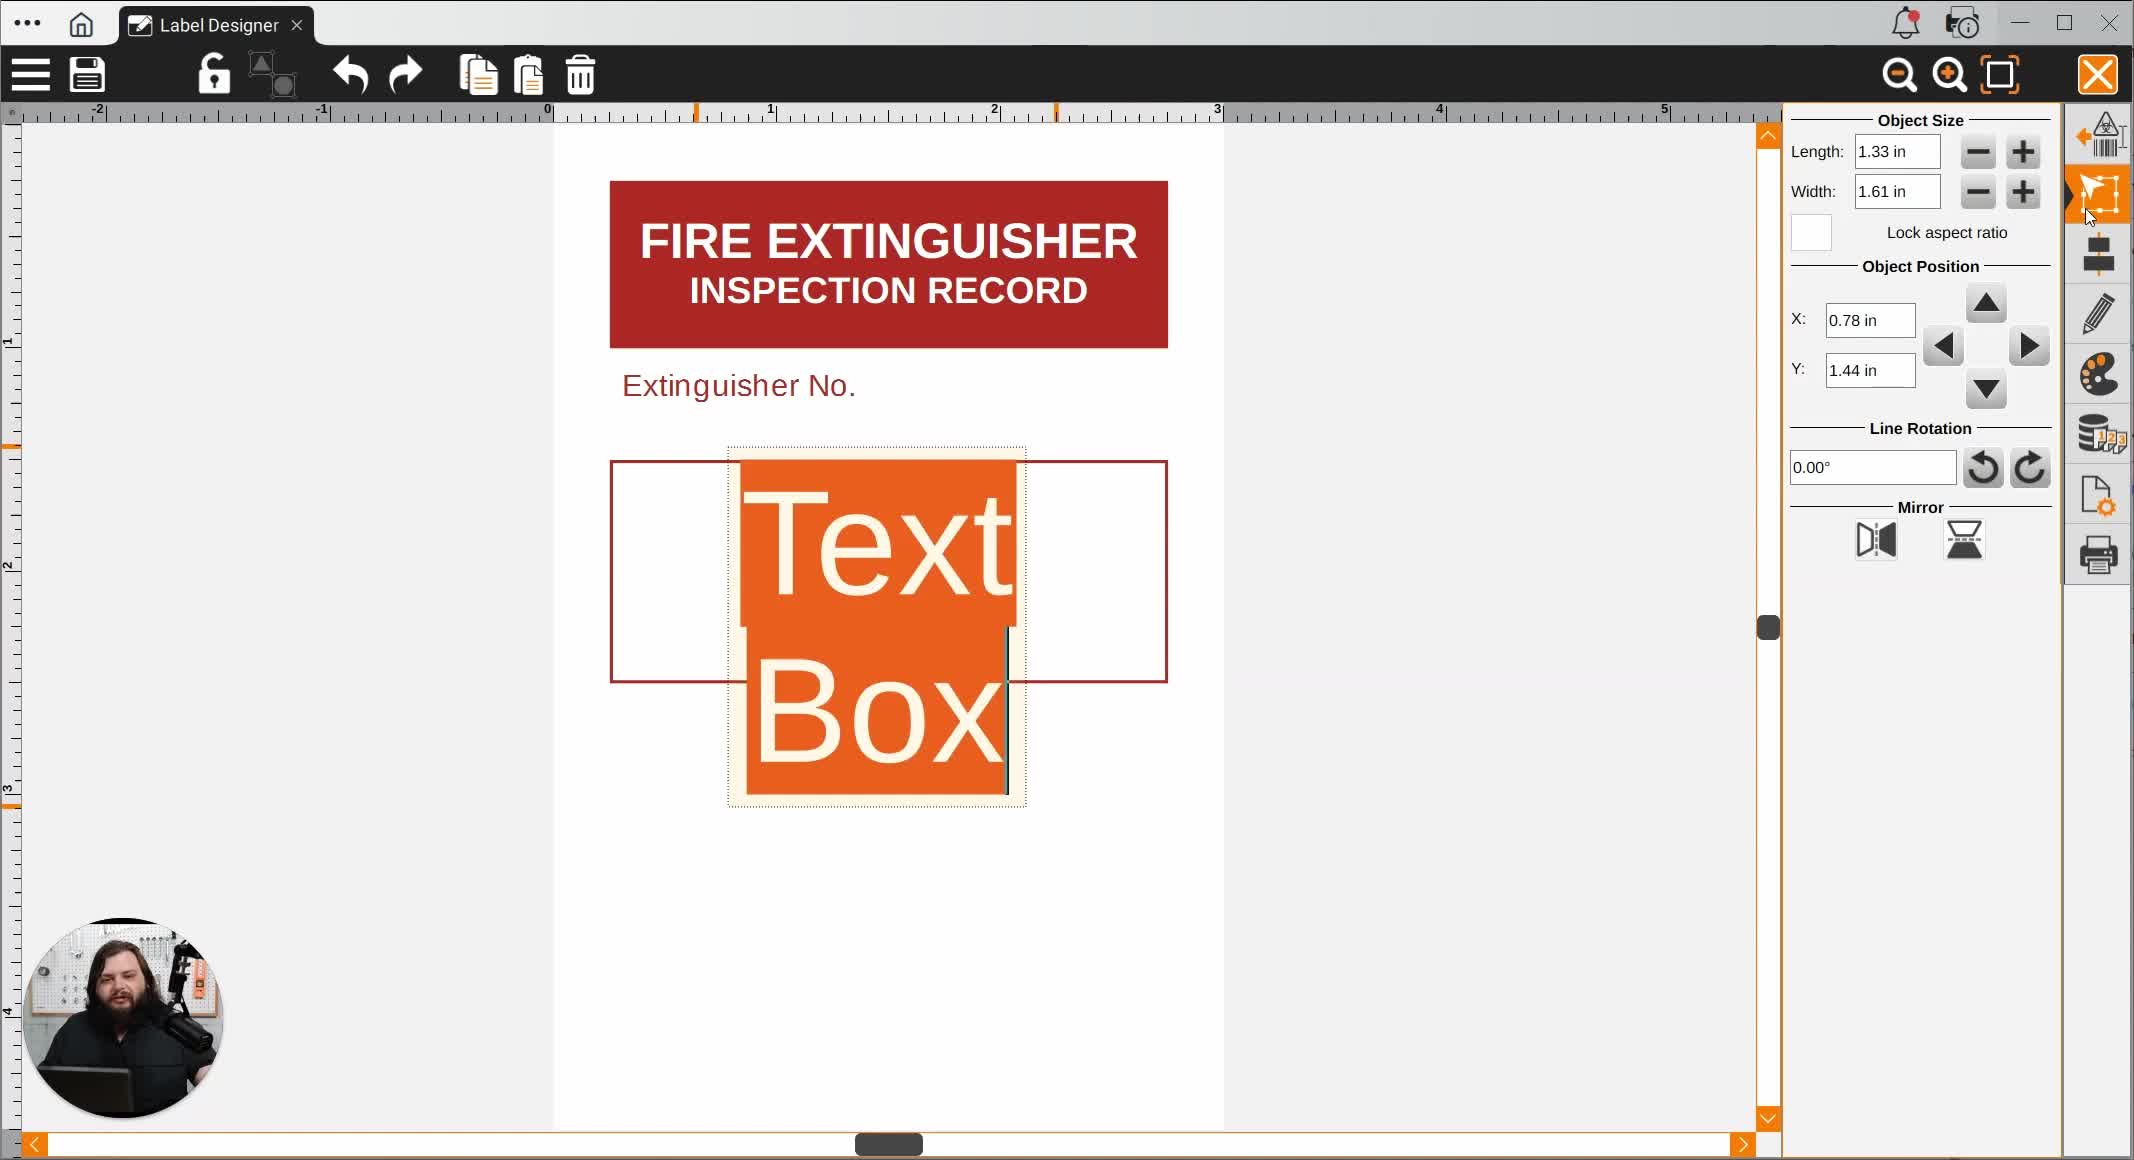Image resolution: width=2134 pixels, height=1160 pixels.
Task: Open the insert objects sidebar tool
Action: [x=2099, y=135]
